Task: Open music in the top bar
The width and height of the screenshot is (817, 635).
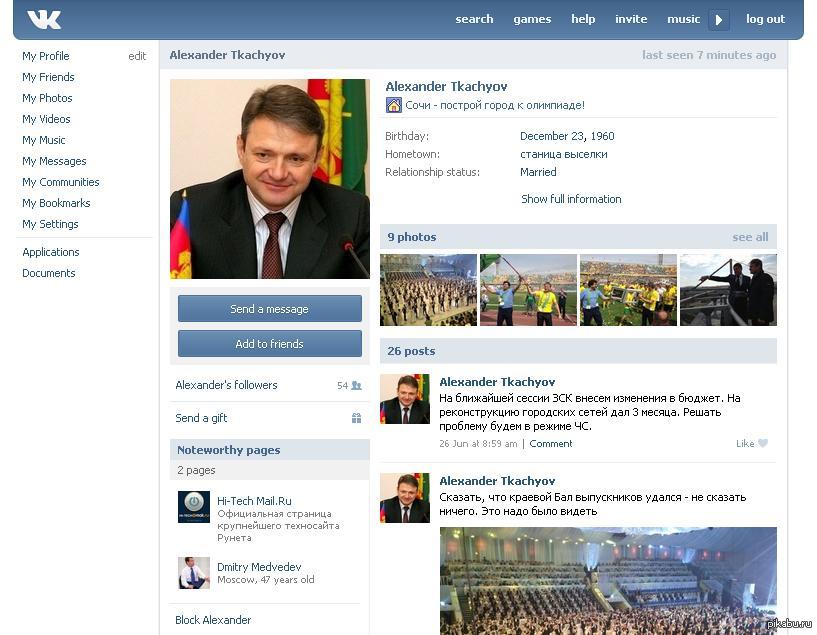Action: 684,19
